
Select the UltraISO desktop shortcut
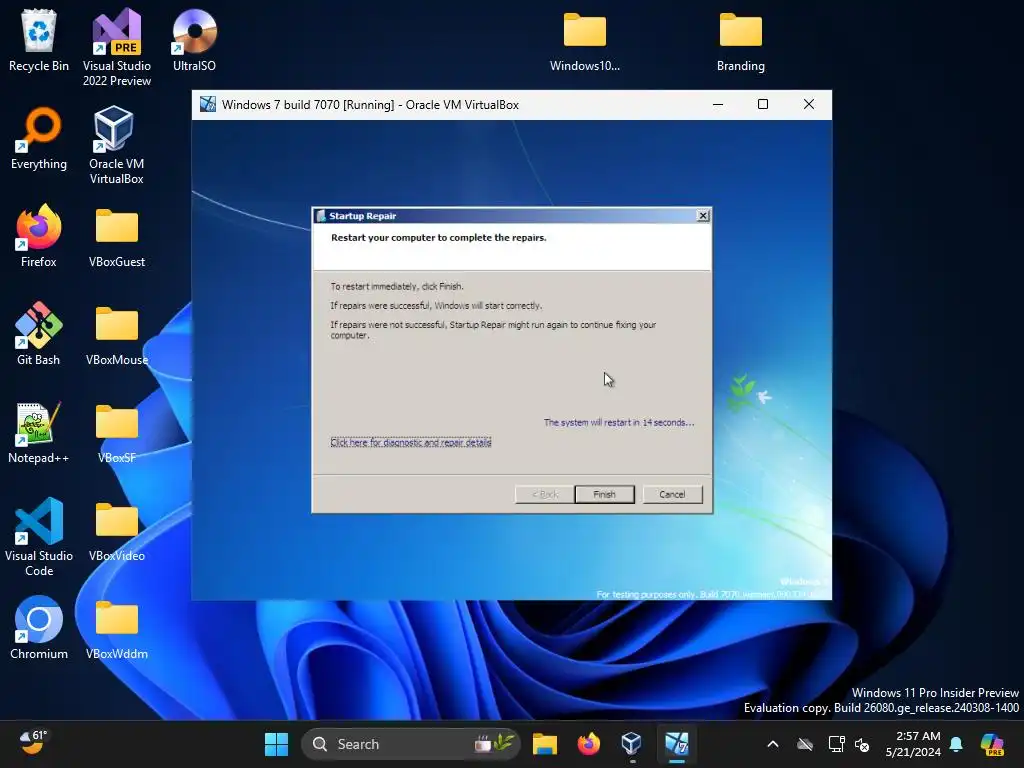pos(194,40)
